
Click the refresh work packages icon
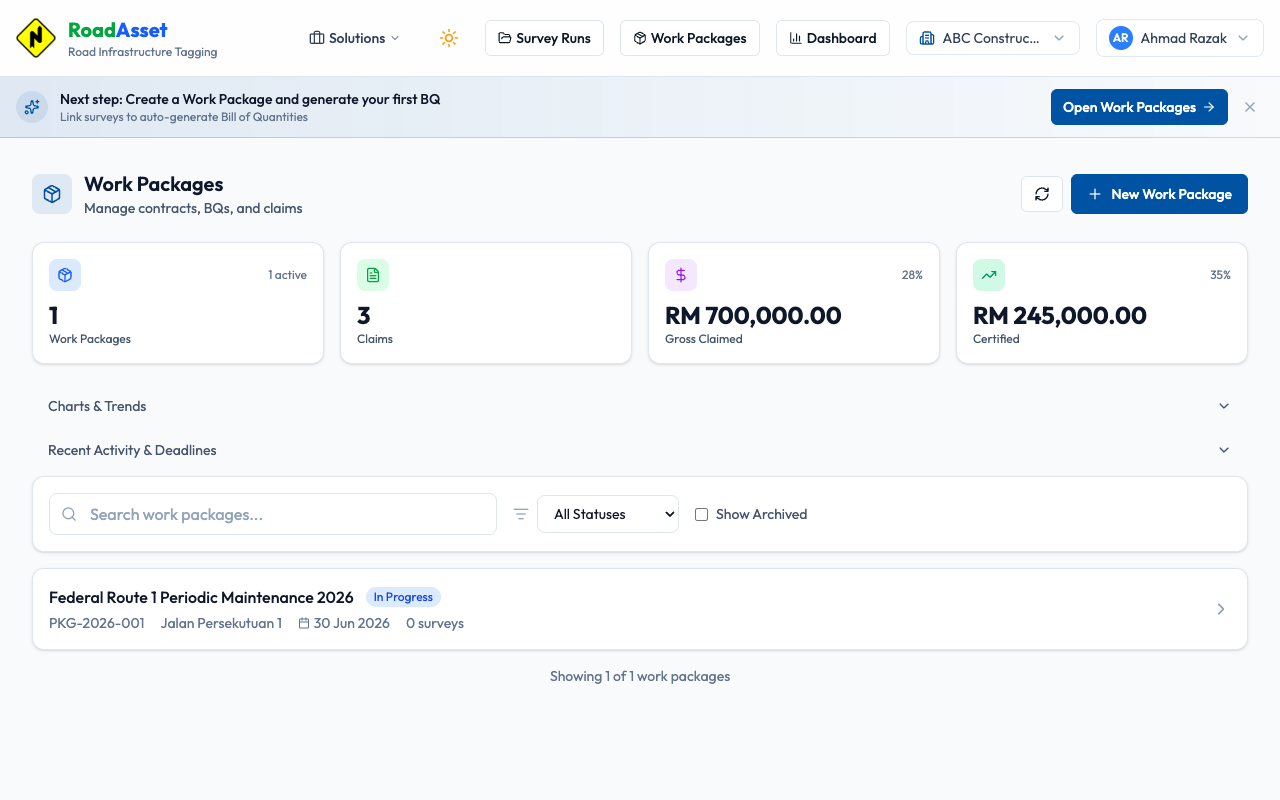1041,194
